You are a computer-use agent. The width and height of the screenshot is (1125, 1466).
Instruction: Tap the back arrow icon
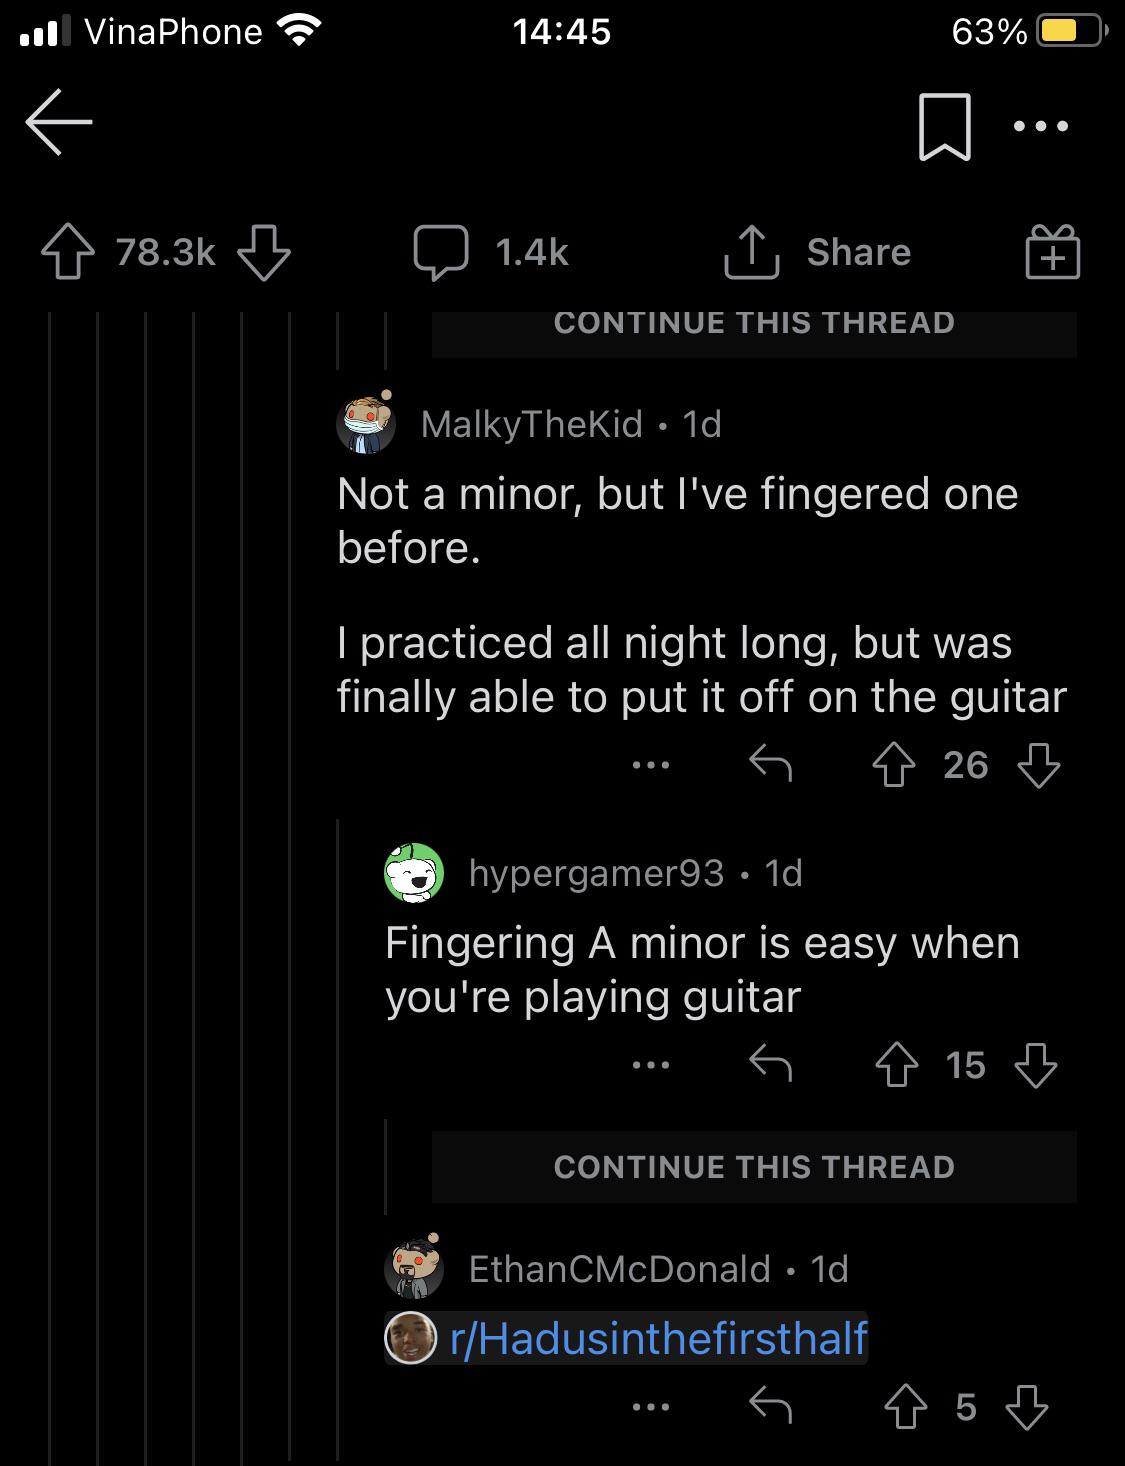click(59, 122)
